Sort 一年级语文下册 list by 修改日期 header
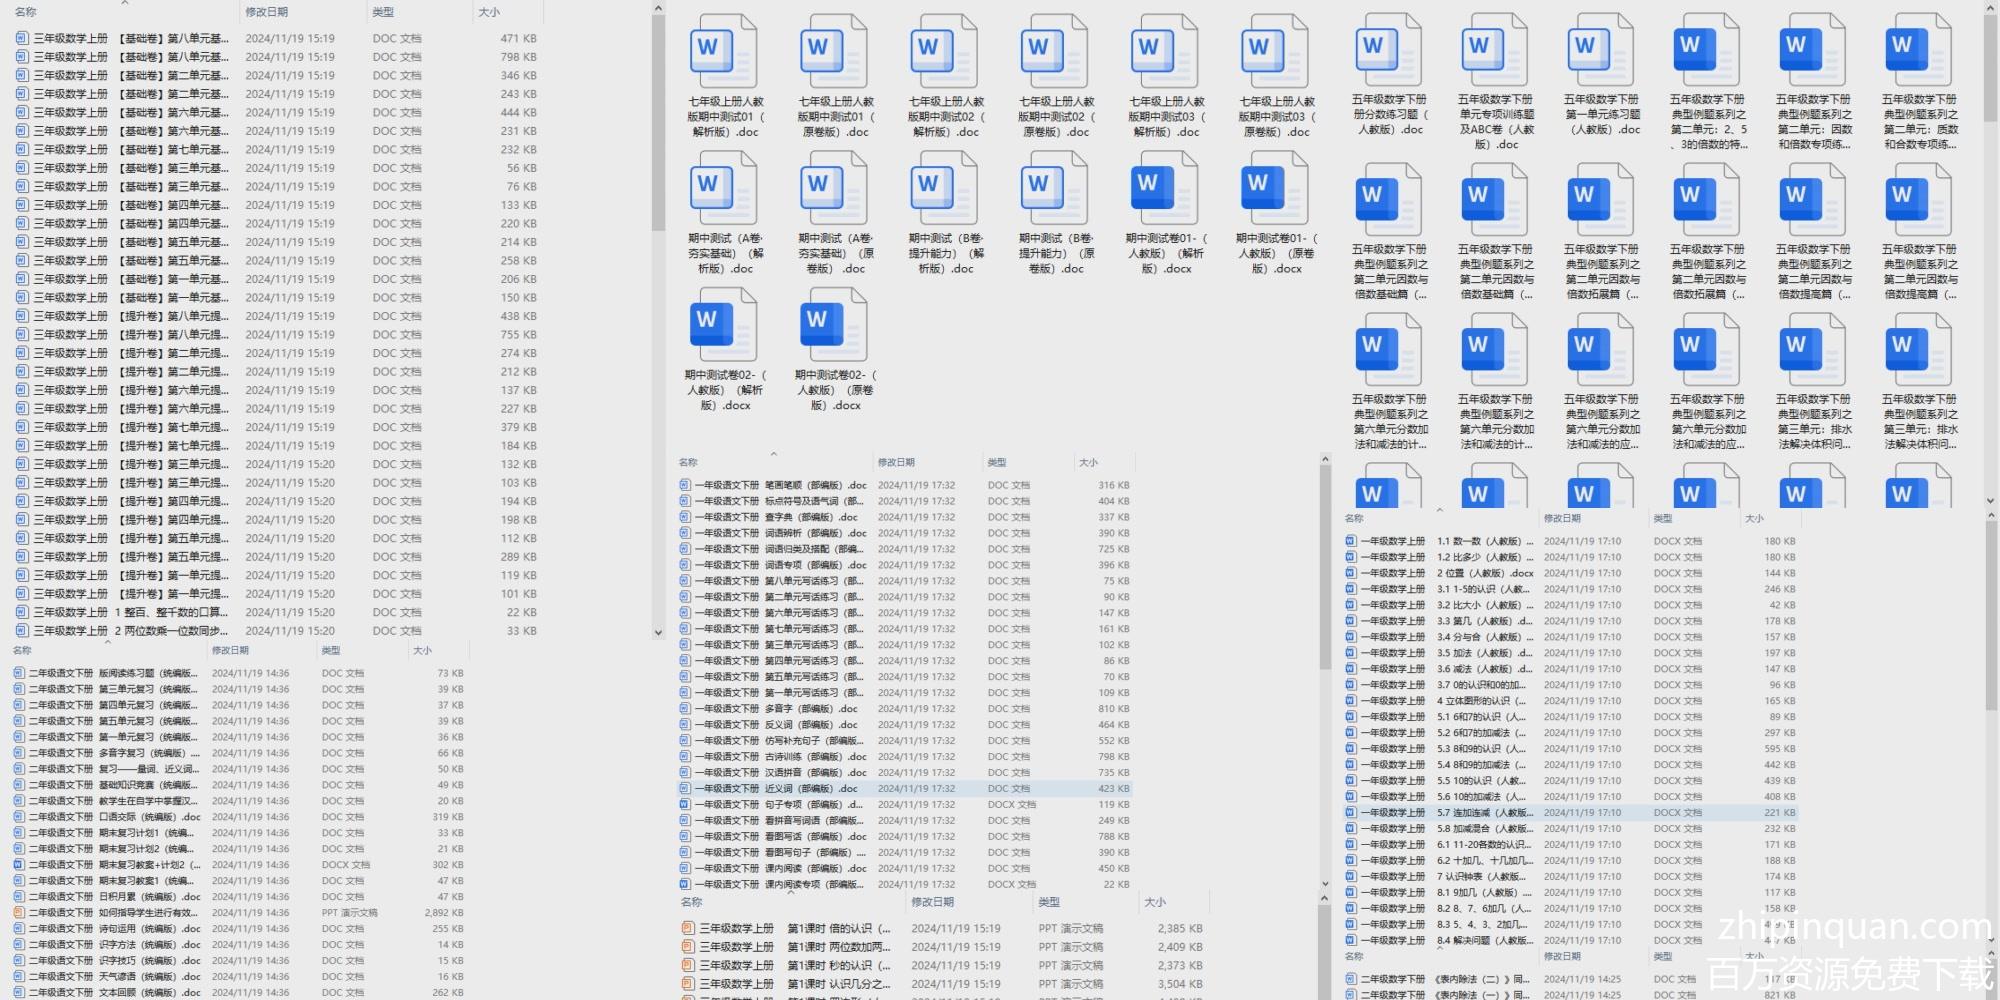2000x1000 pixels. [x=896, y=462]
